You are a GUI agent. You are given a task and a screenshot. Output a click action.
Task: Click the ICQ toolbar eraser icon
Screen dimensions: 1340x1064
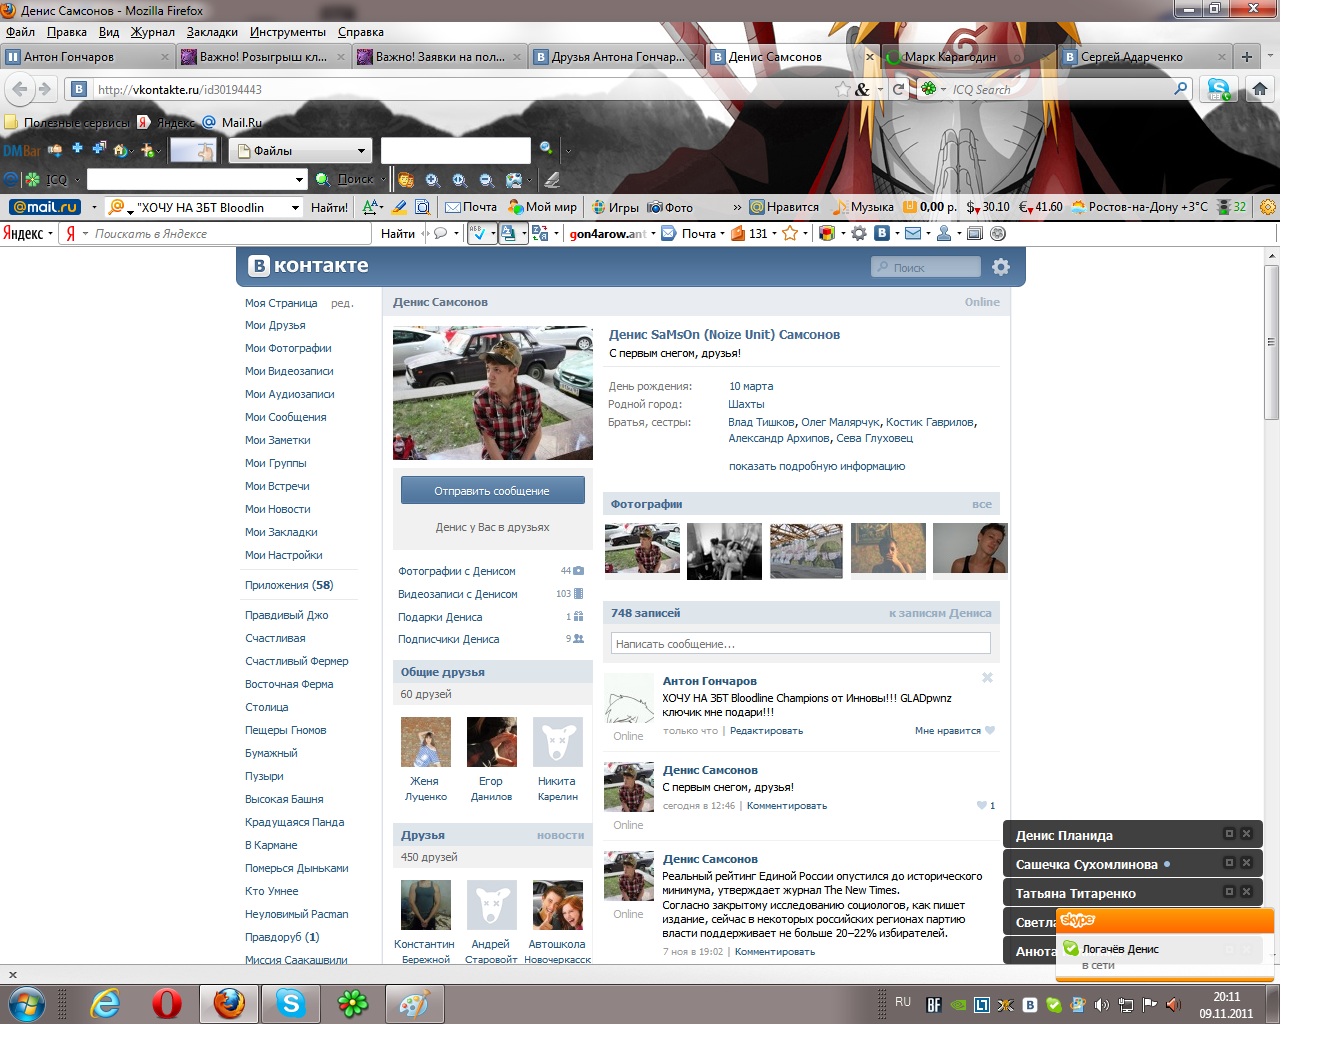551,180
